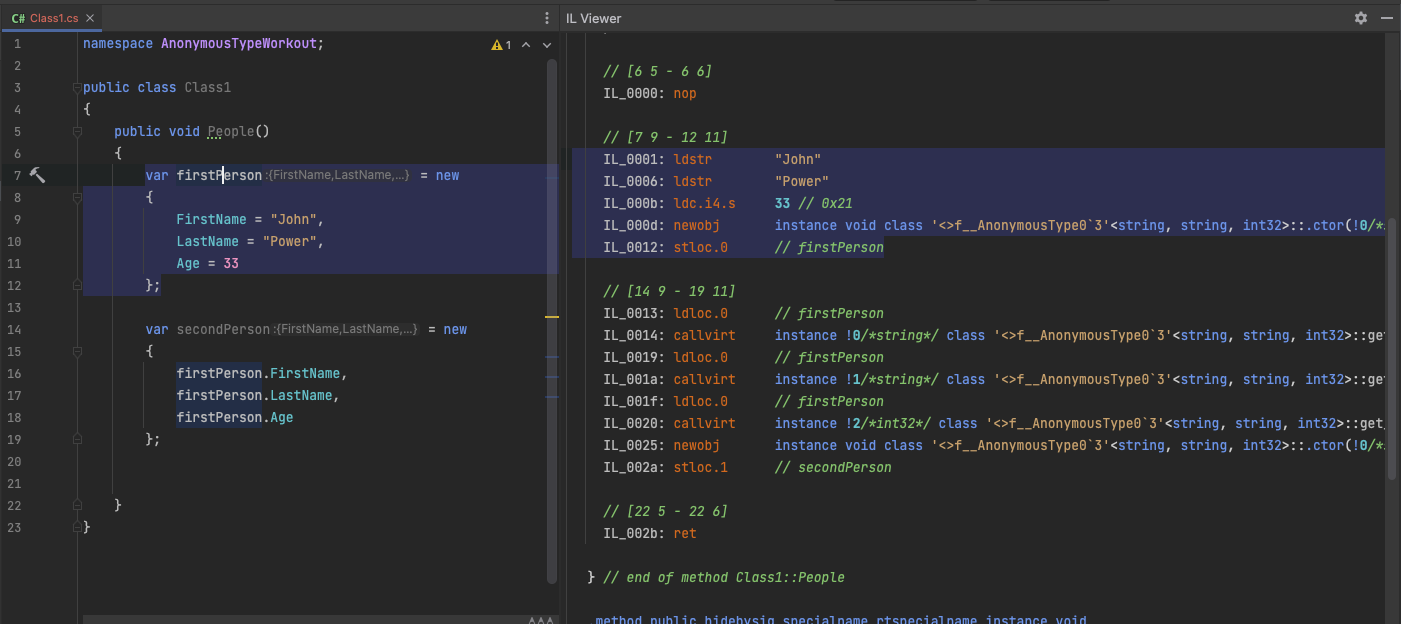The height and width of the screenshot is (624, 1401).
Task: Open the editor three-dot options menu
Action: 546,18
